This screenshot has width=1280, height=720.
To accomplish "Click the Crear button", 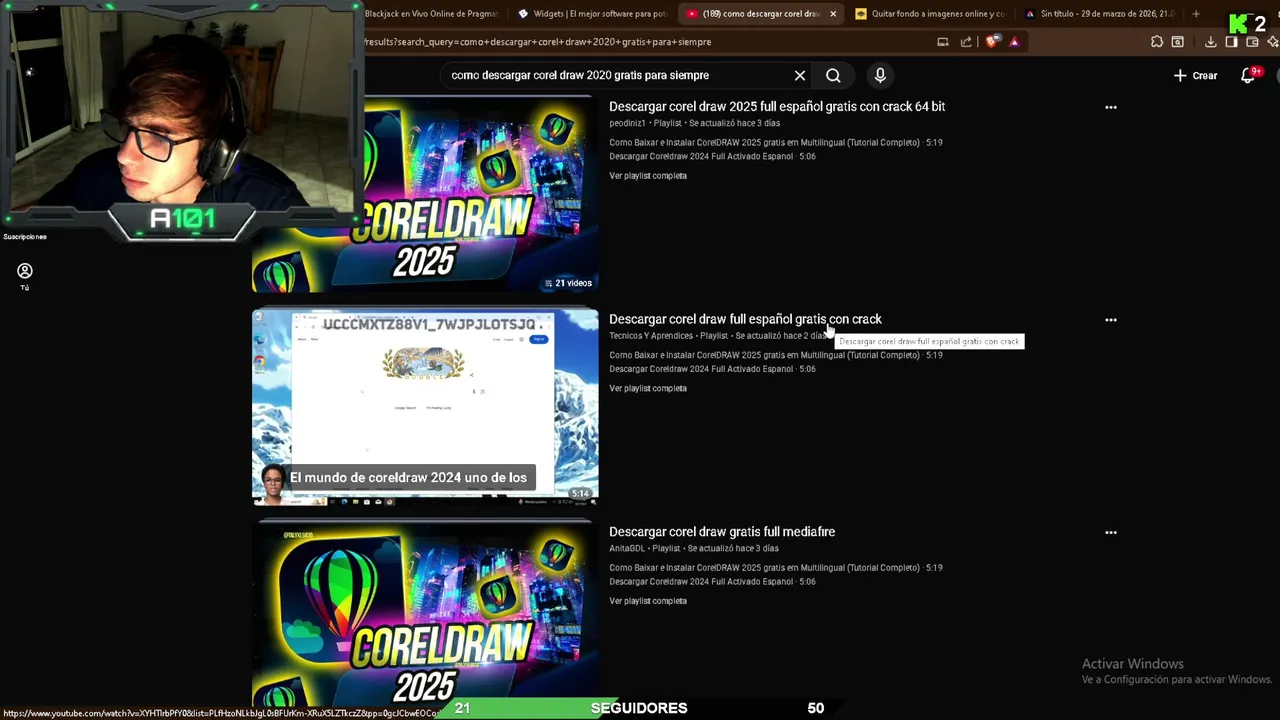I will pyautogui.click(x=1195, y=75).
